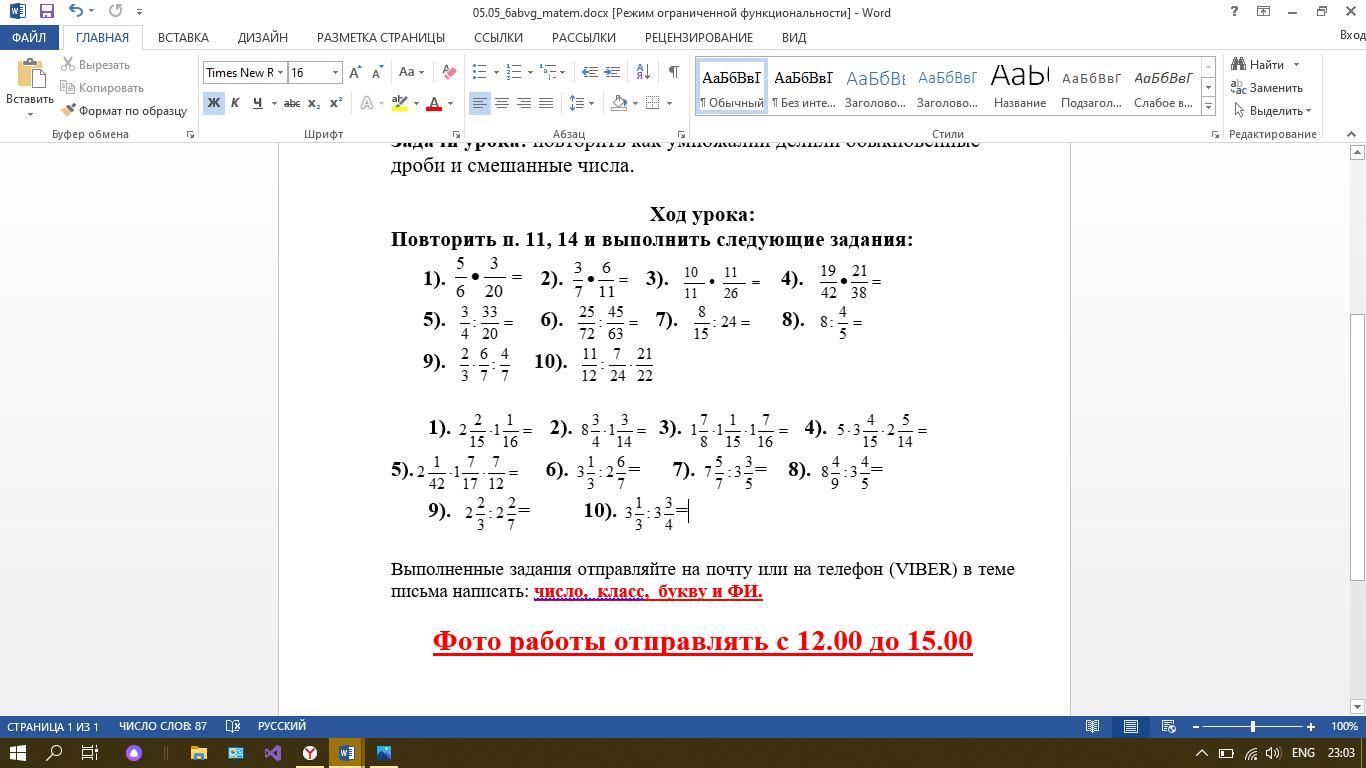Image resolution: width=1366 pixels, height=768 pixels.
Task: Click the 100% zoom level indicator
Action: 1344,726
